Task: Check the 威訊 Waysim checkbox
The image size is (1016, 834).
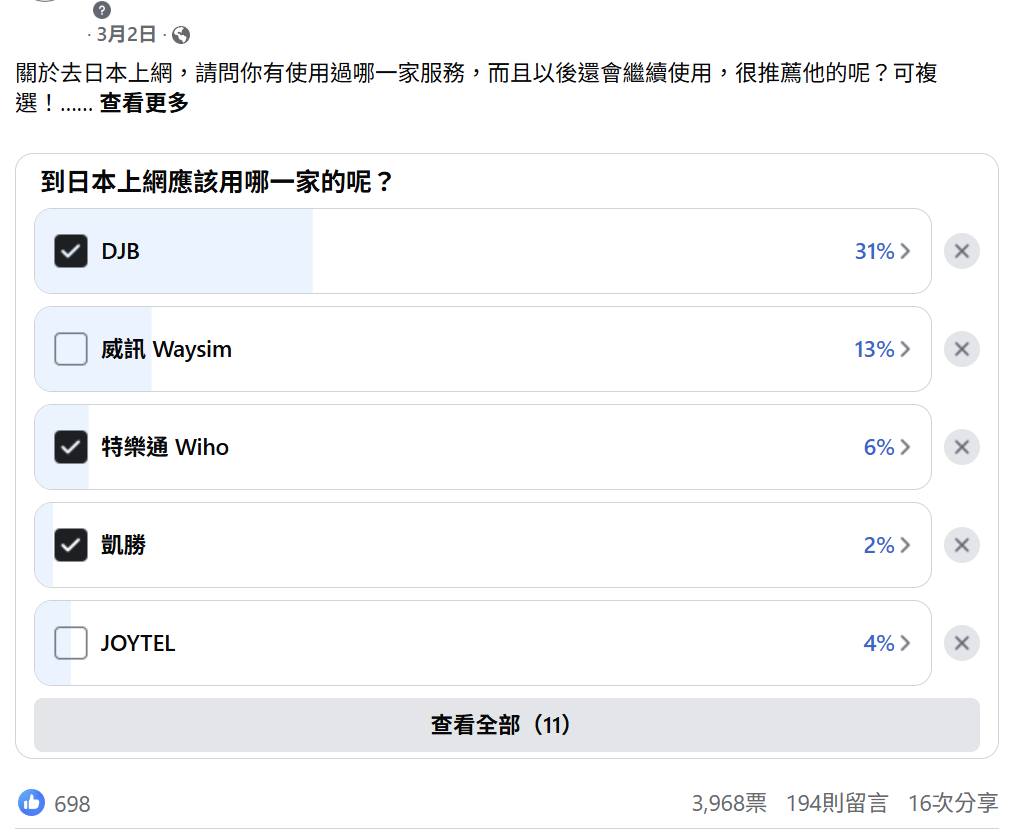Action: coord(71,349)
